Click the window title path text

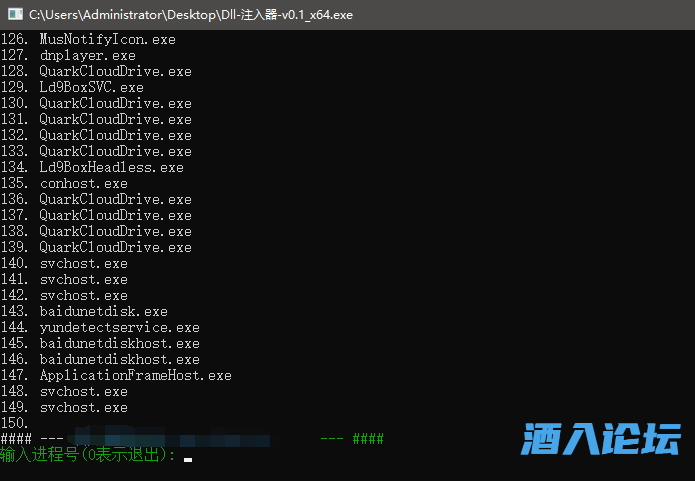pos(190,15)
